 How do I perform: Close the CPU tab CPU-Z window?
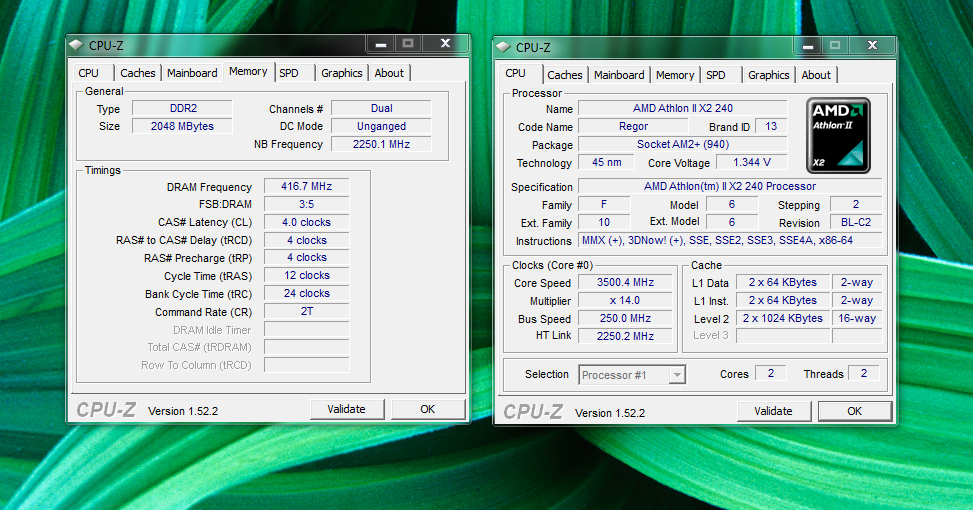[x=872, y=45]
